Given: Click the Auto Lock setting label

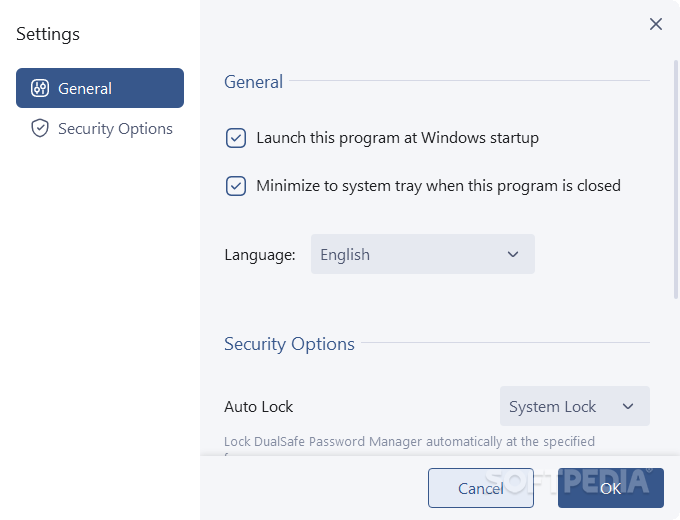Looking at the screenshot, I should pyautogui.click(x=258, y=407).
